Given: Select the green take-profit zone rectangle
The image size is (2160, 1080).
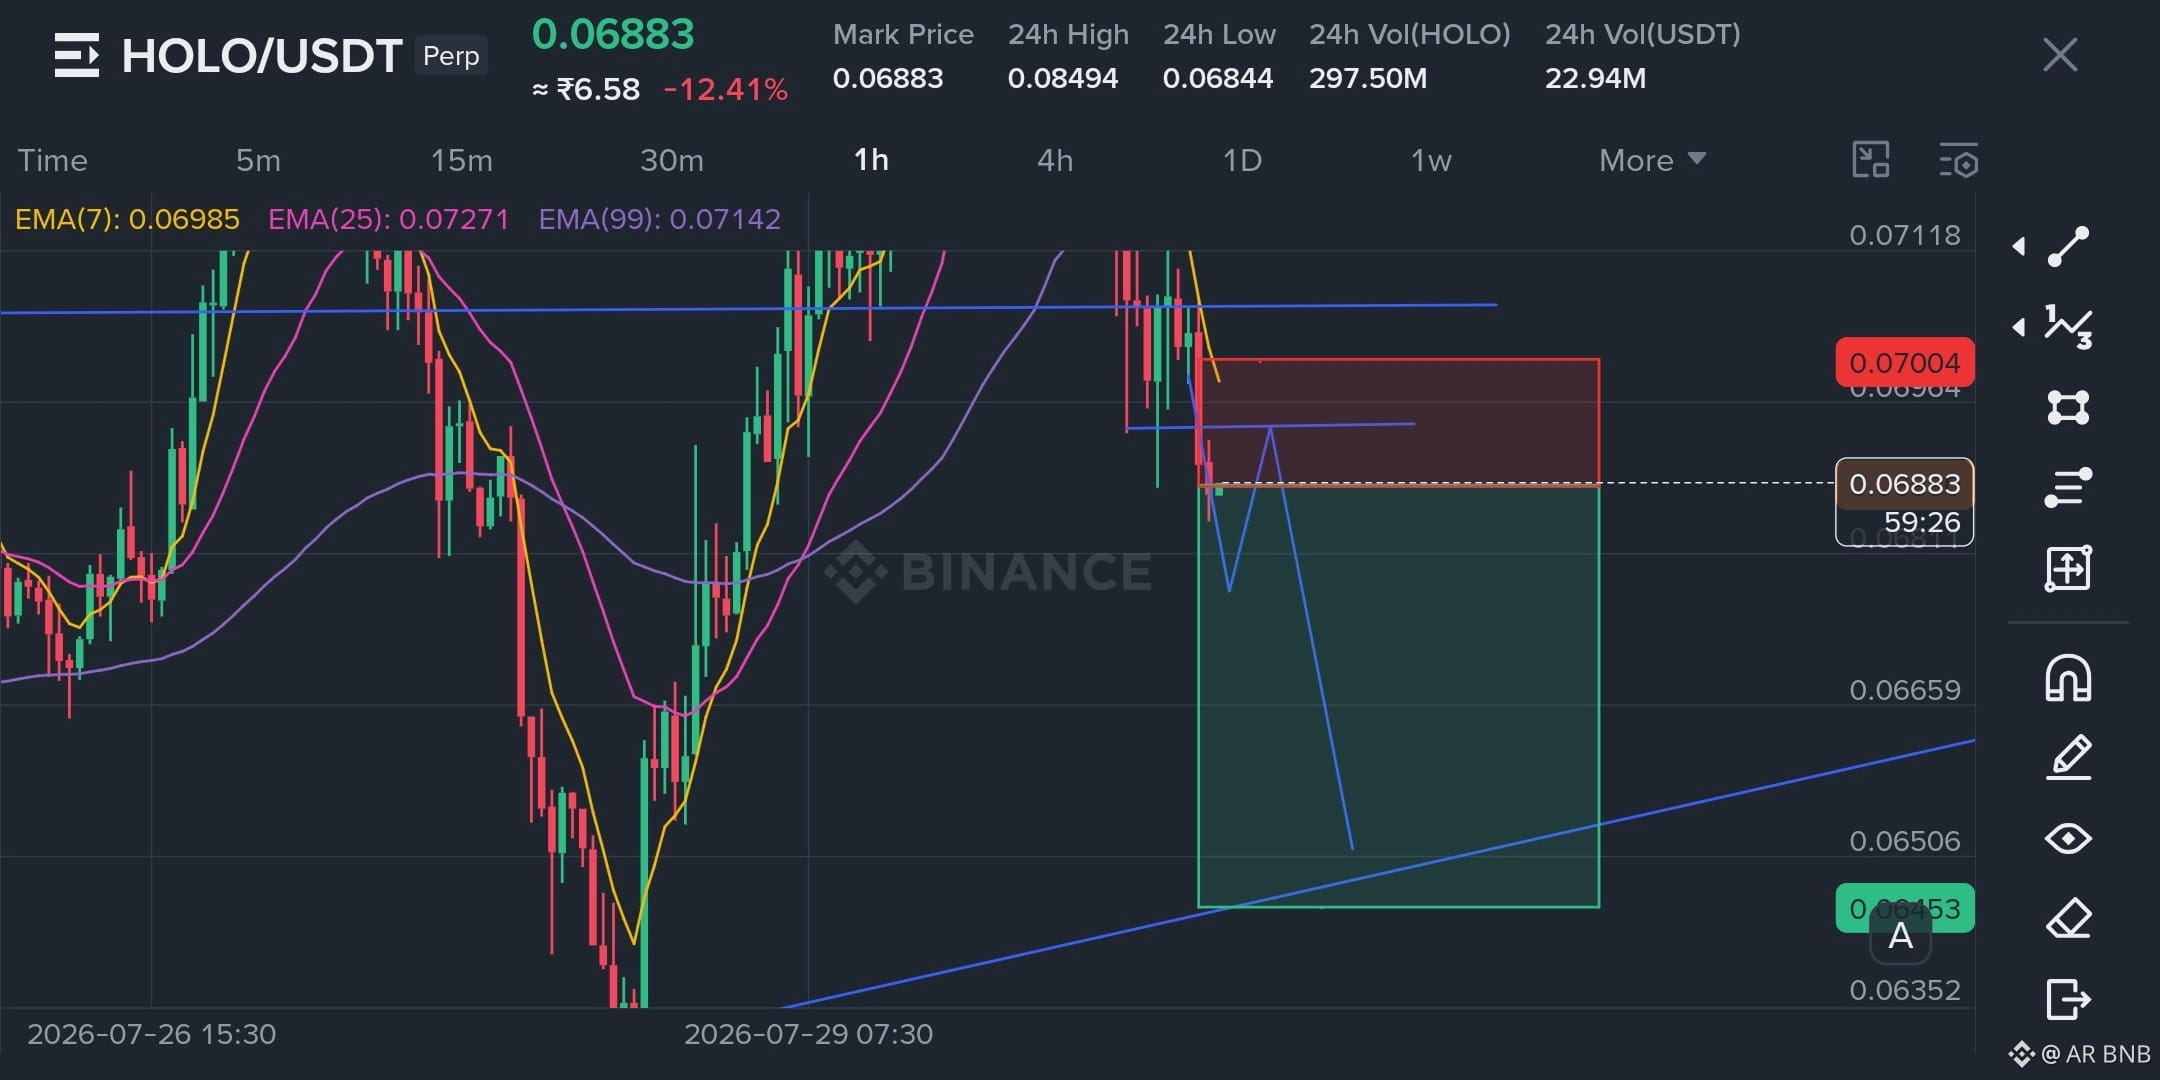Looking at the screenshot, I should point(1399,697).
